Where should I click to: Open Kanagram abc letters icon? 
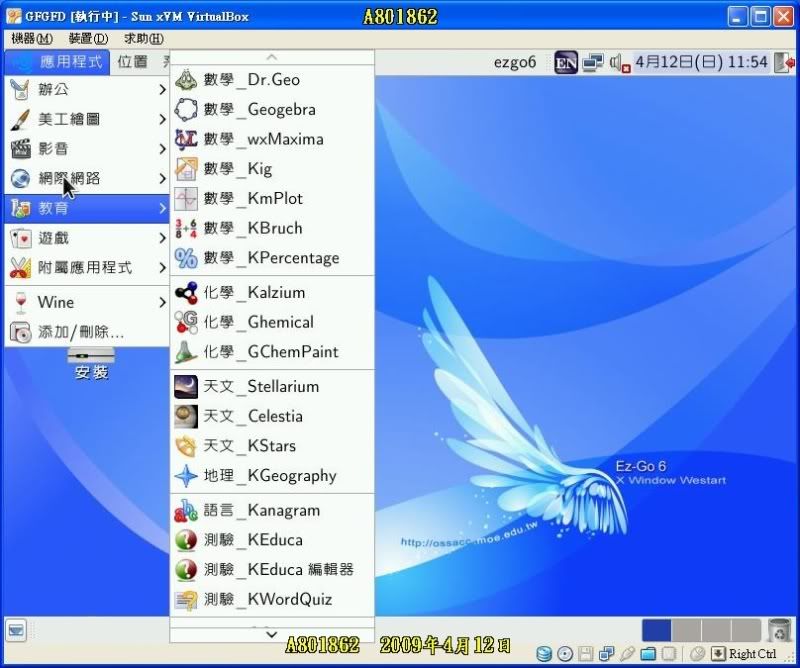click(x=186, y=510)
